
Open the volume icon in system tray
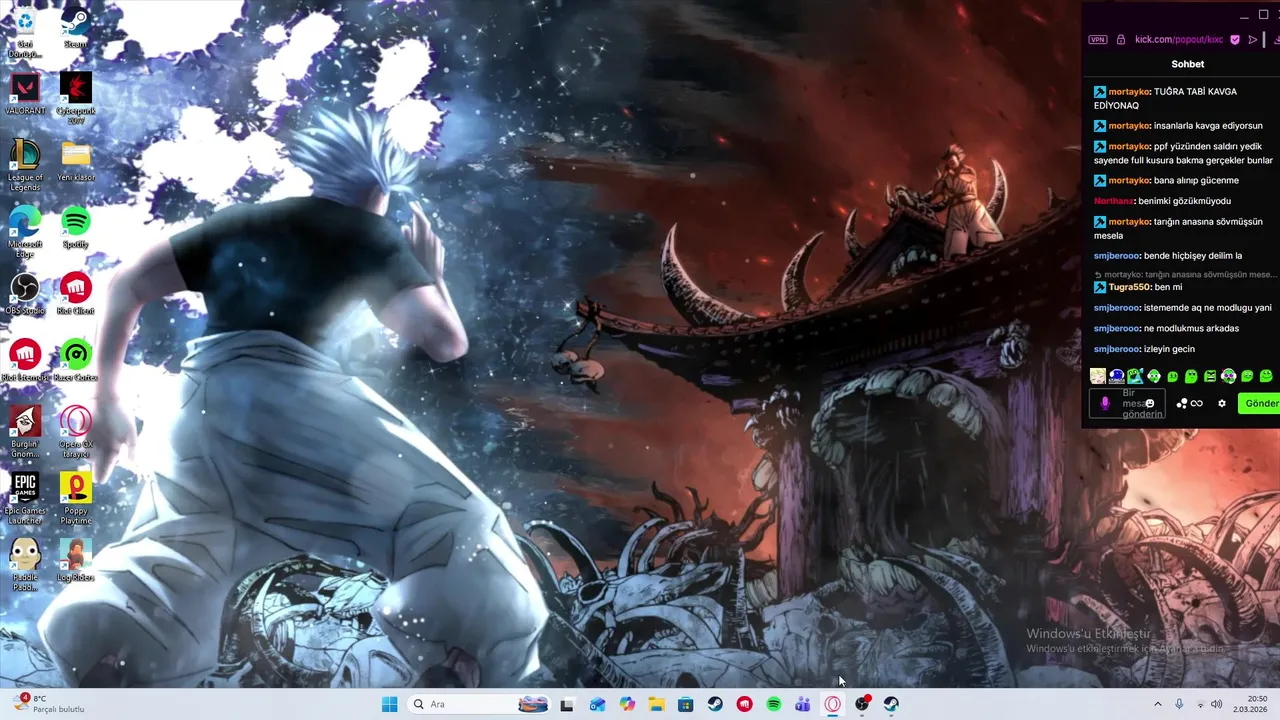point(1217,704)
